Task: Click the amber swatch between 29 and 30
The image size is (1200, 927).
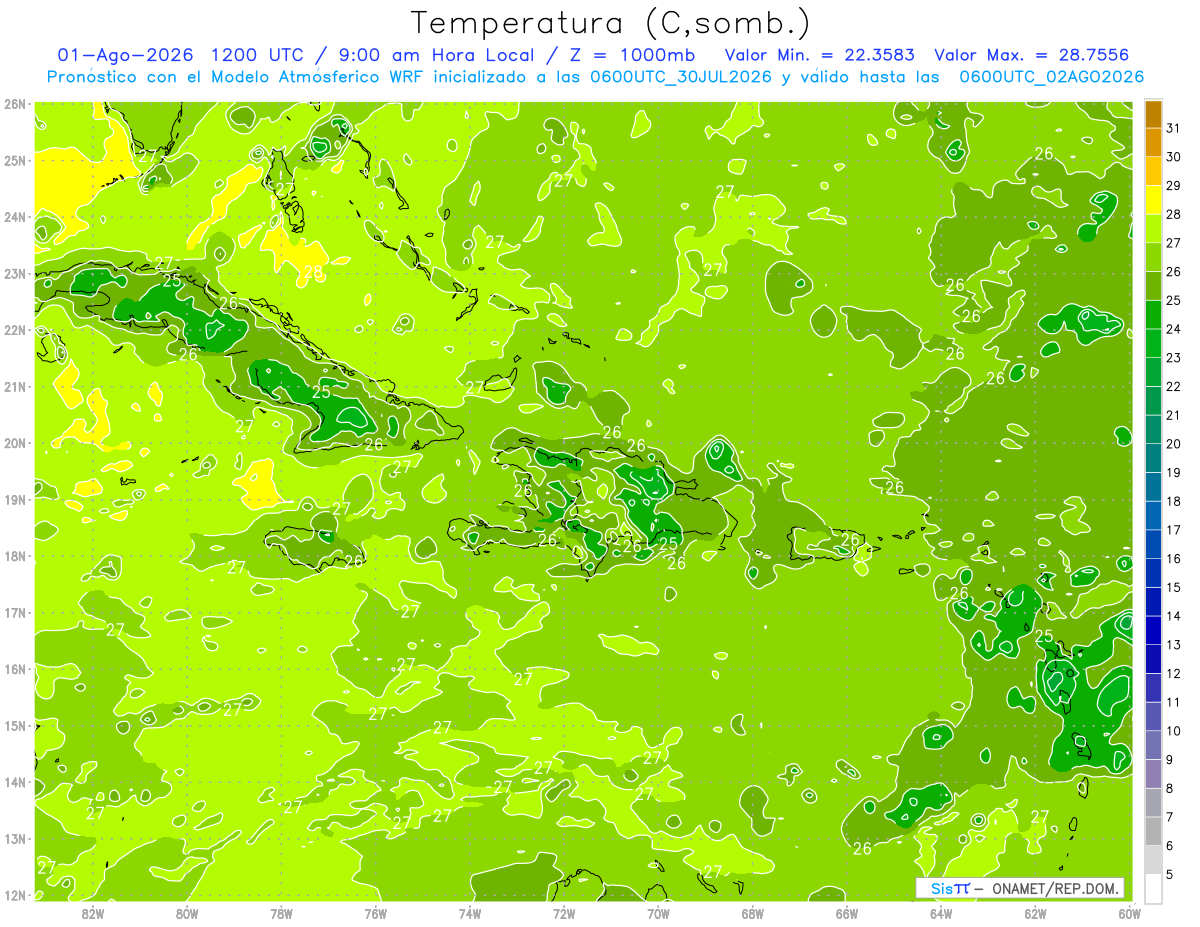Action: click(1153, 171)
